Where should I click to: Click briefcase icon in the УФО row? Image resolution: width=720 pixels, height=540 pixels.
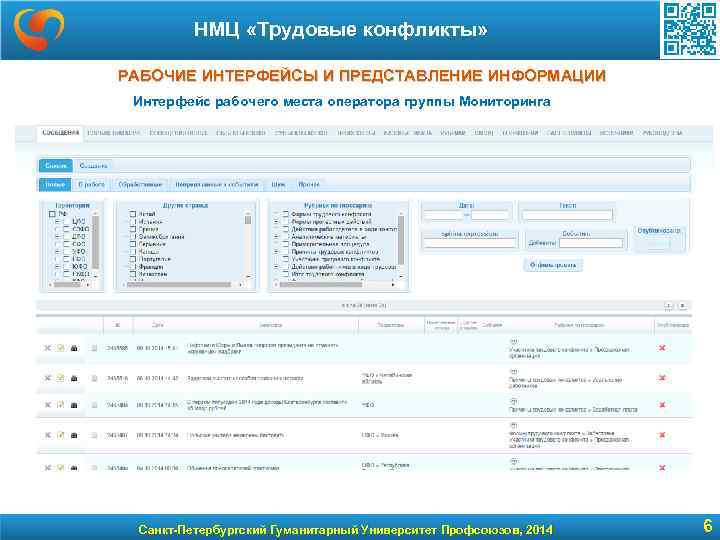coord(74,405)
